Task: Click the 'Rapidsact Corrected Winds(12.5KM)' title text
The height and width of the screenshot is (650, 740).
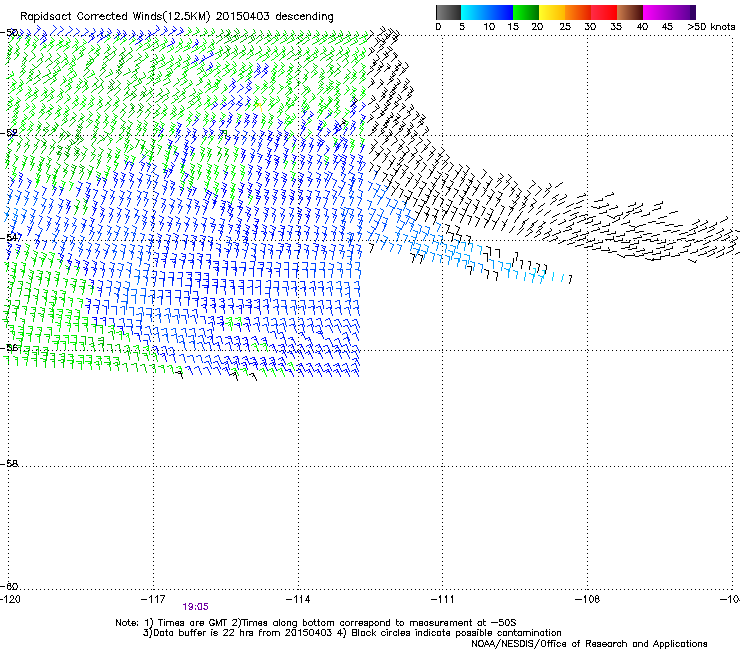Action: pos(115,16)
